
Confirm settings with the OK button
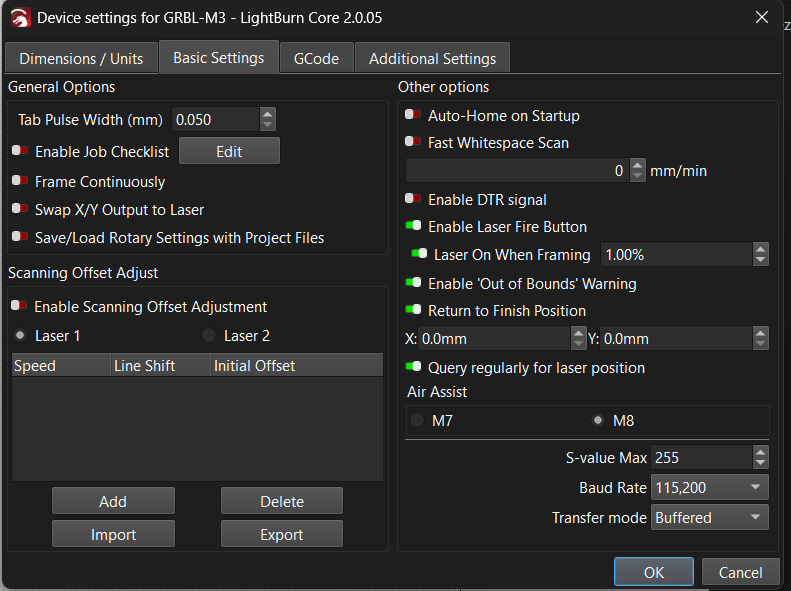pyautogui.click(x=653, y=573)
